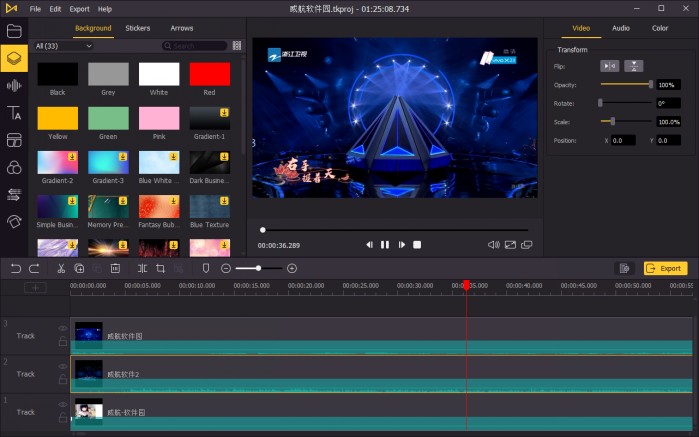Select the Gradient-2 background thumbnail
The height and width of the screenshot is (437, 699).
[58, 162]
